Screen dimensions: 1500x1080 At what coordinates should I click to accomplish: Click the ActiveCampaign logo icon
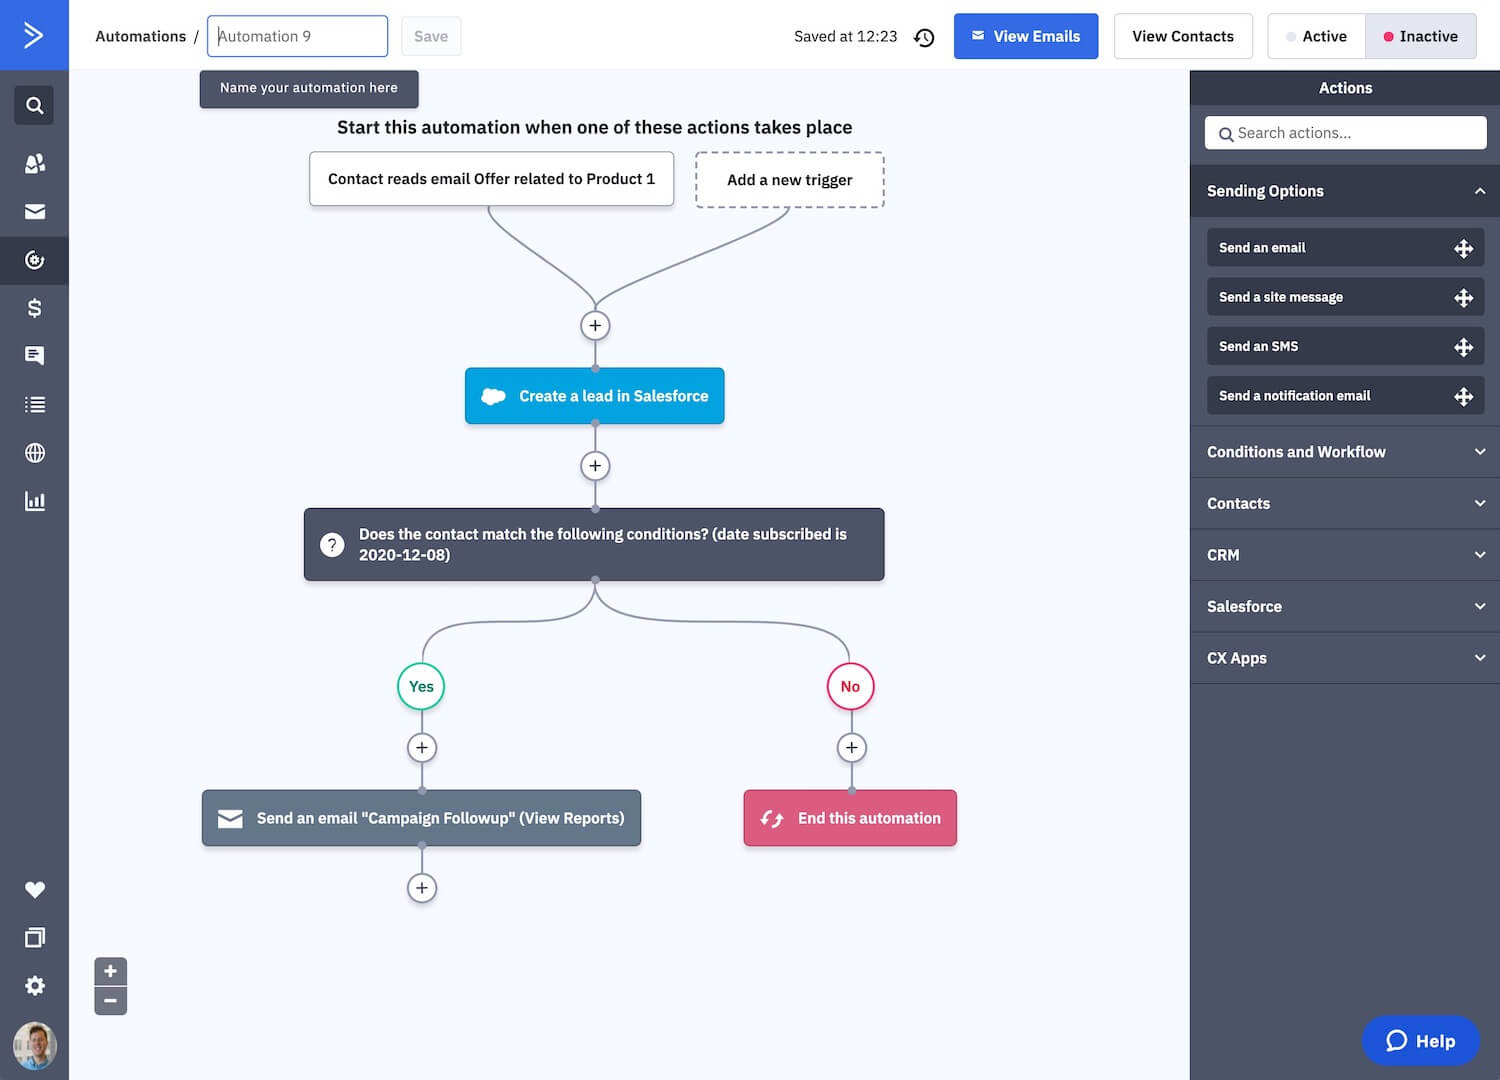coord(34,35)
